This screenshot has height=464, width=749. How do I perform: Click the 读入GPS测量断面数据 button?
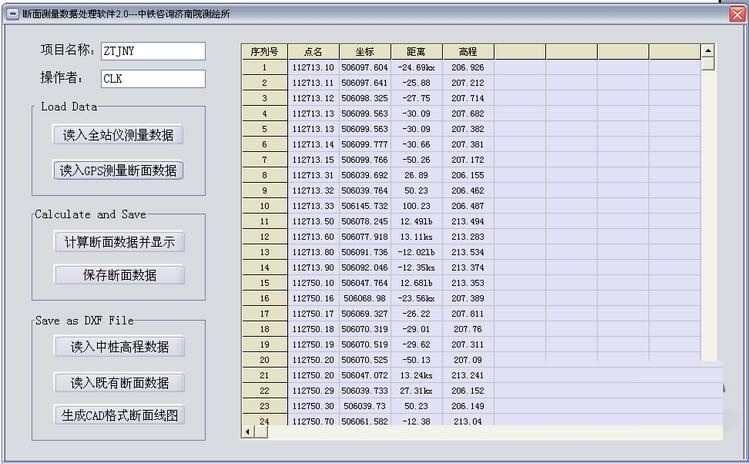[118, 171]
